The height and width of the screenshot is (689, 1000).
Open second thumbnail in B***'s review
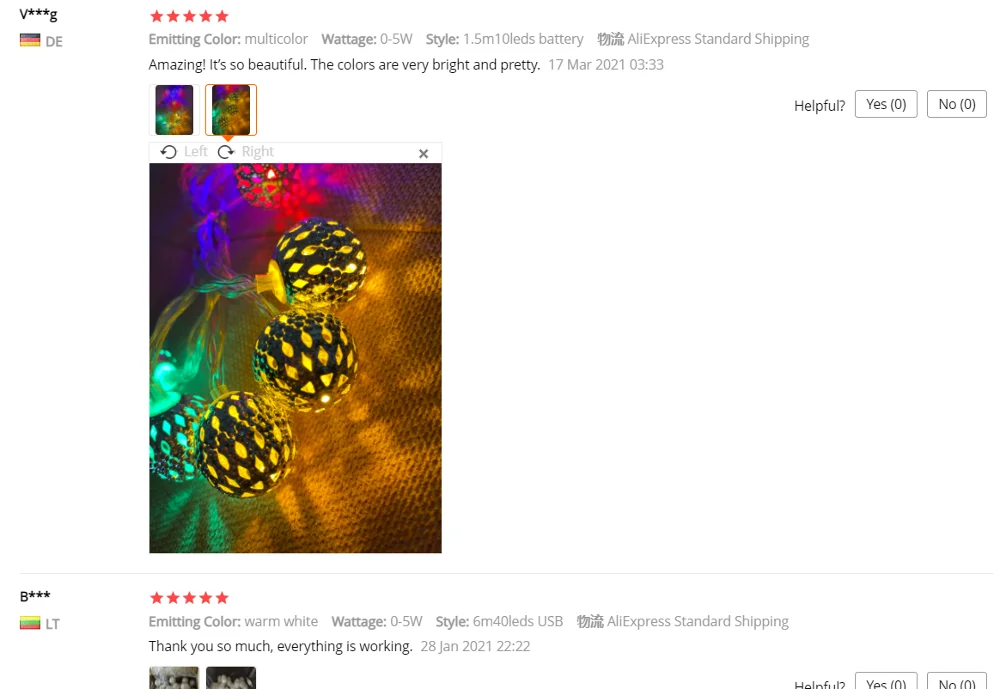tap(231, 678)
